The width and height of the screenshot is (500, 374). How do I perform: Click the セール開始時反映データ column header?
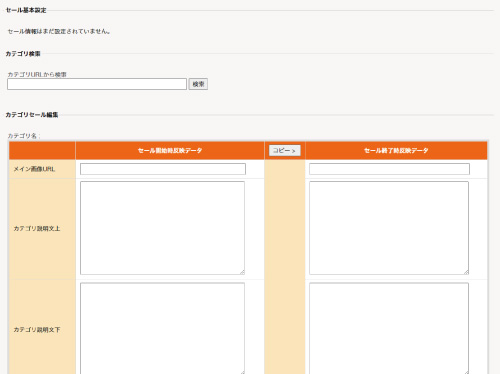pos(170,150)
